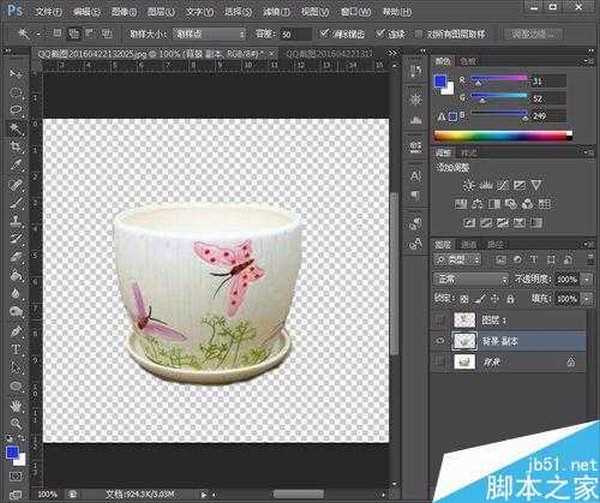Image resolution: width=600 pixels, height=503 pixels.
Task: Select the Hand tool
Action: tap(15, 407)
